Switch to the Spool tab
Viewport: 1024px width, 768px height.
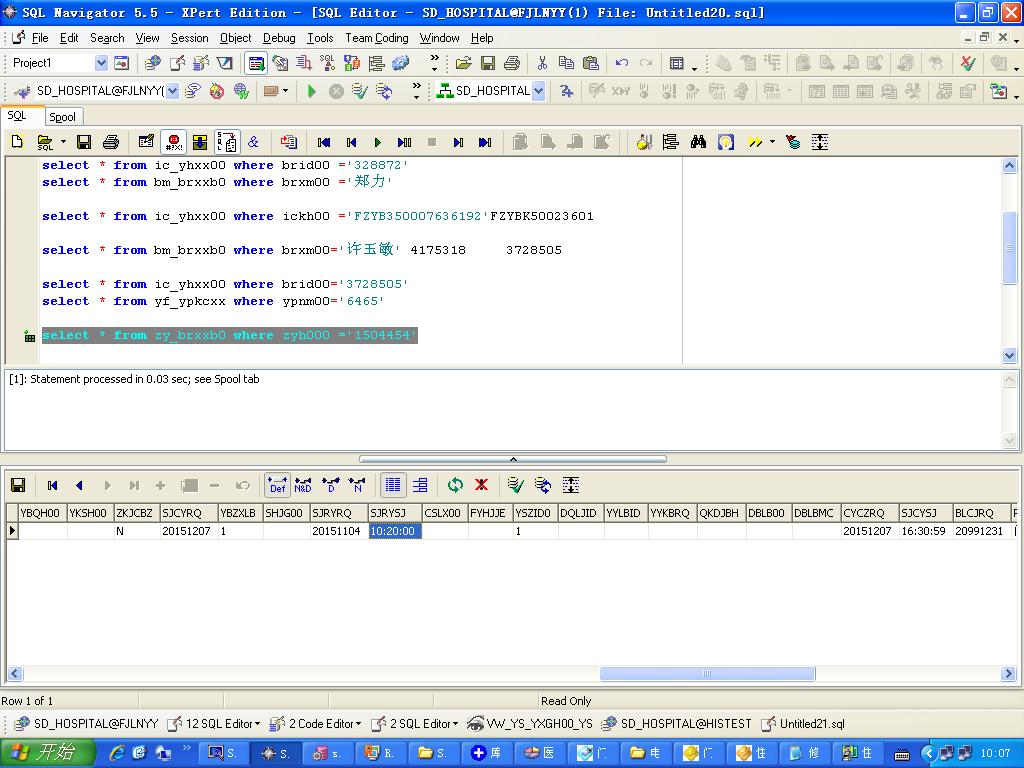point(62,117)
